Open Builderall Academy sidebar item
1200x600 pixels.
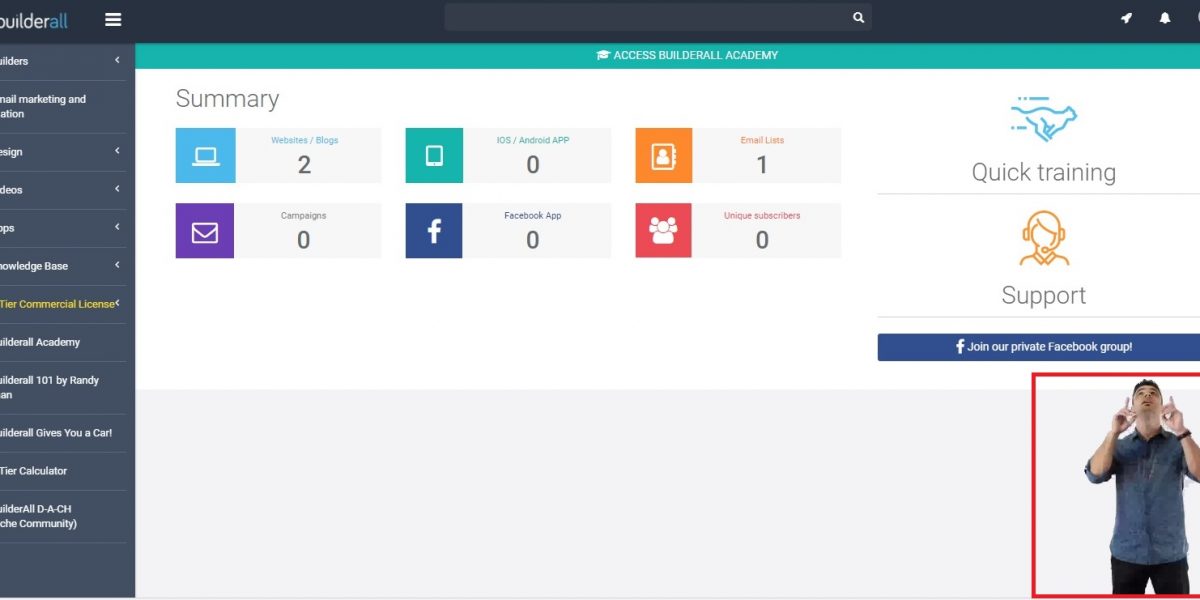pos(40,342)
